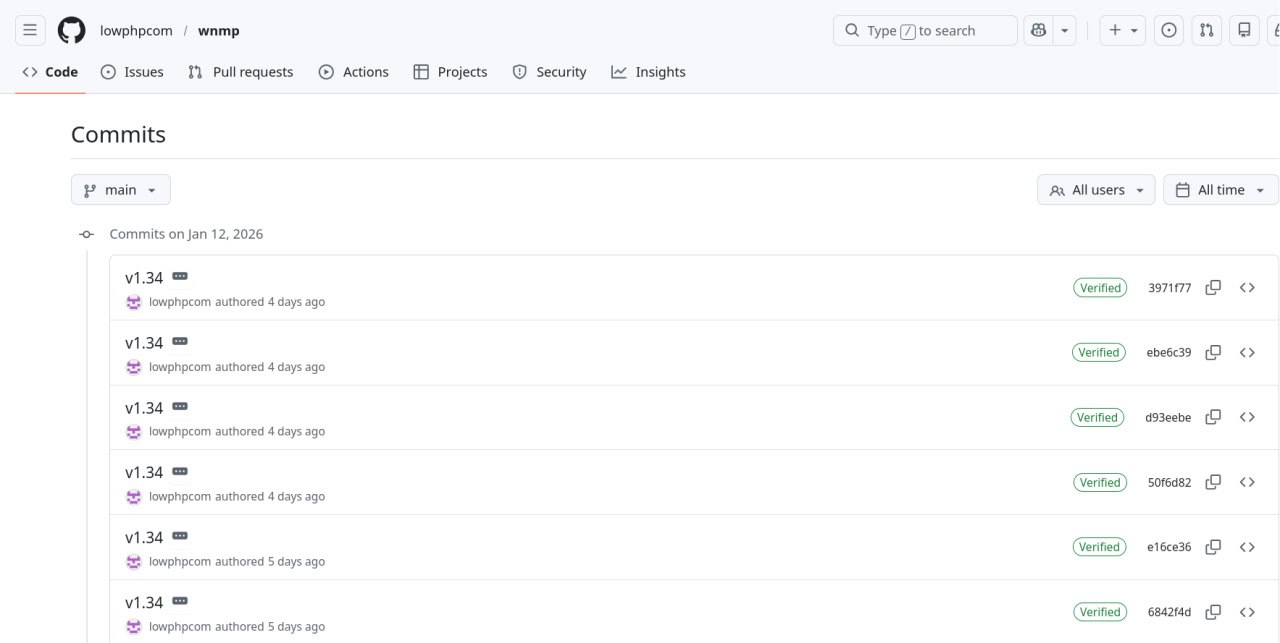Click the GitHub logo icon
Screen dimensions: 1280x643
pos(71,30)
